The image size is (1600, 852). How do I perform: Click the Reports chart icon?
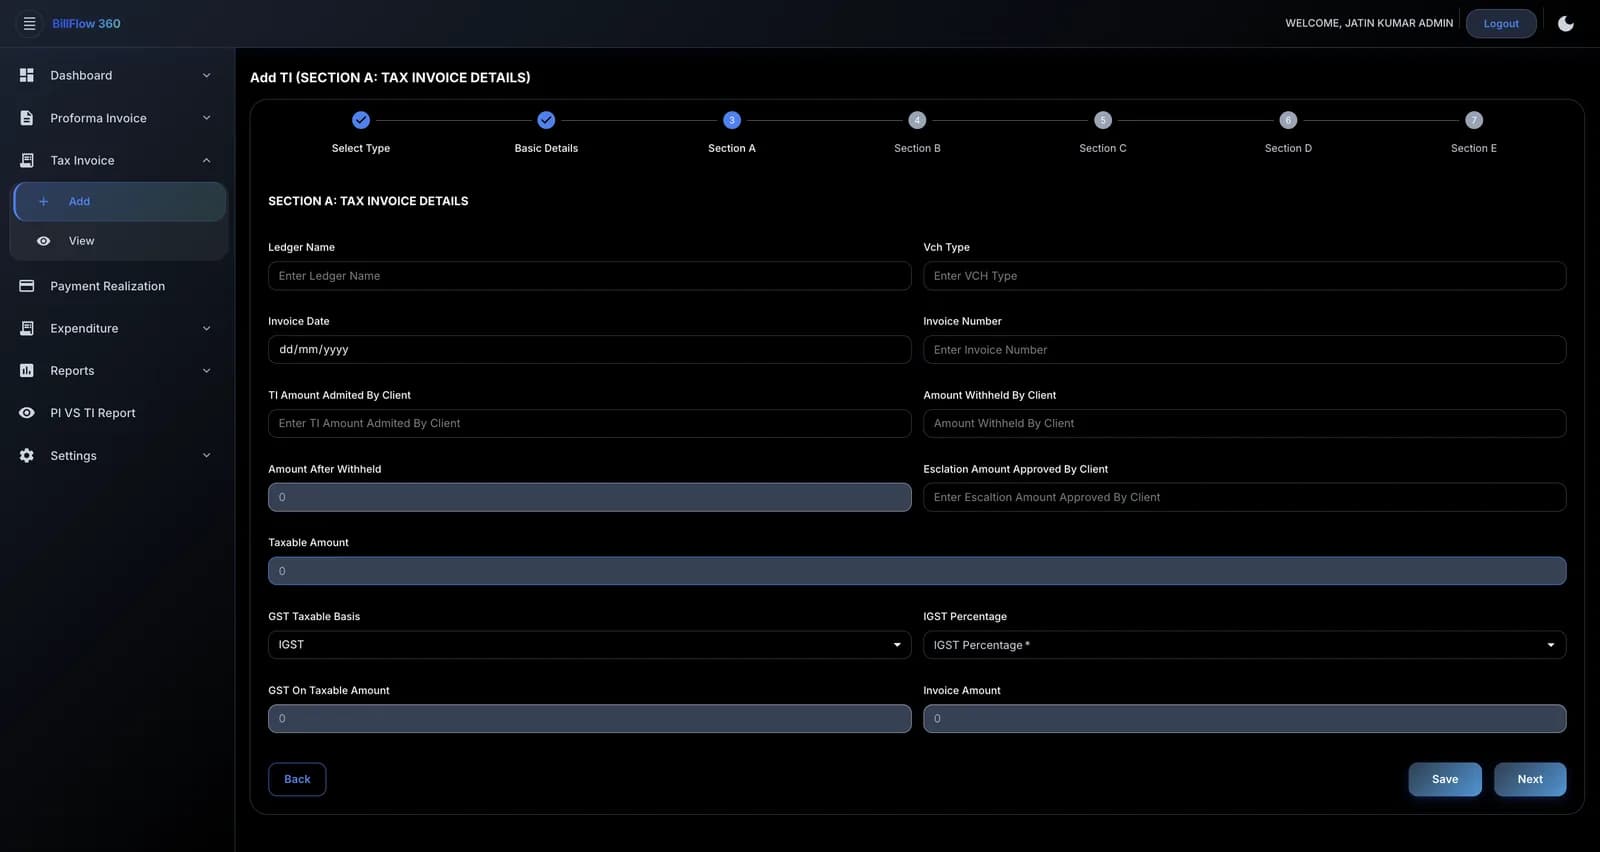click(27, 370)
